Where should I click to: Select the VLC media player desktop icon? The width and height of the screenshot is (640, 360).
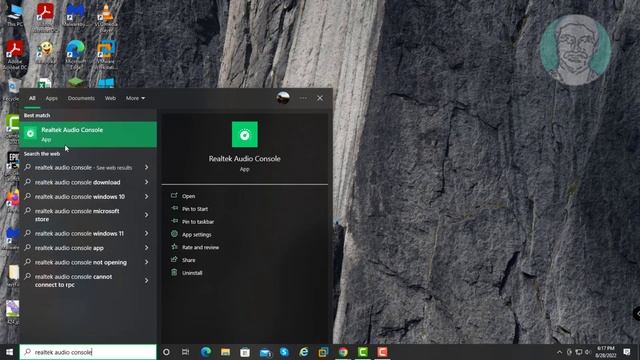click(106, 17)
